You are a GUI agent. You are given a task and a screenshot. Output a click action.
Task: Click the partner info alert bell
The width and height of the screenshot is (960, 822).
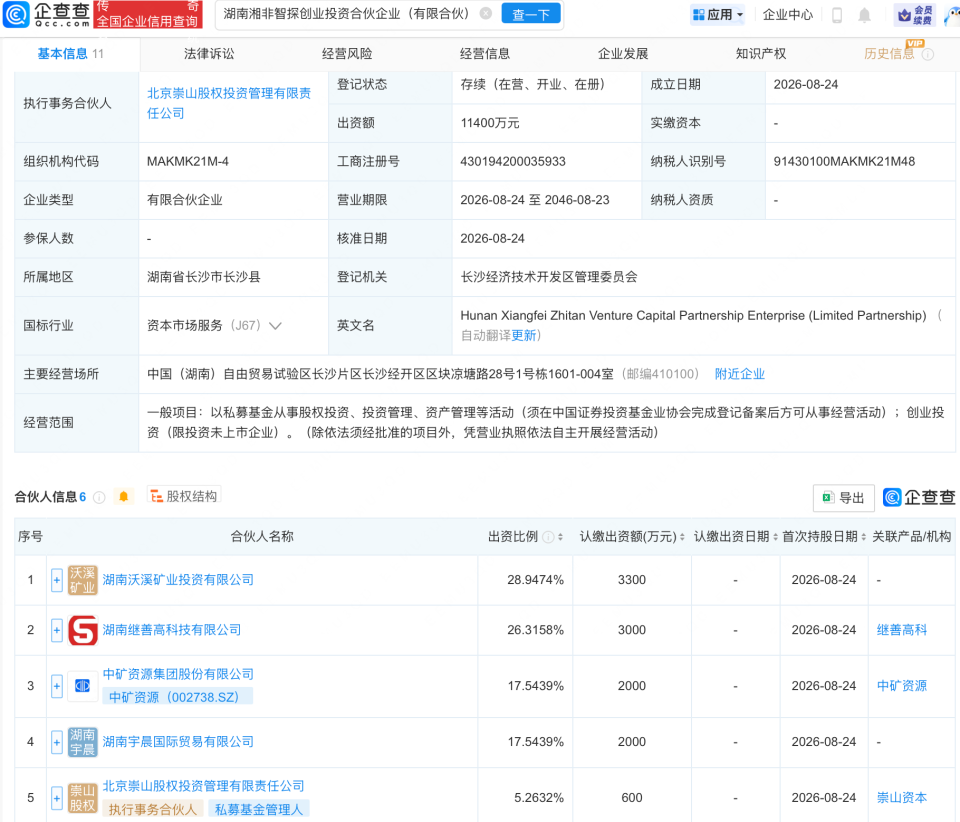point(123,496)
